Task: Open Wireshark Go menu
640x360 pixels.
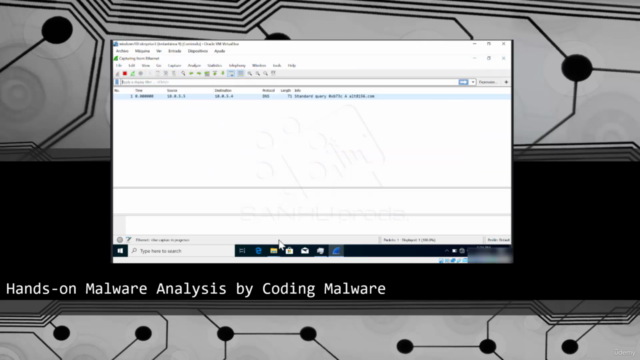Action: click(159, 65)
